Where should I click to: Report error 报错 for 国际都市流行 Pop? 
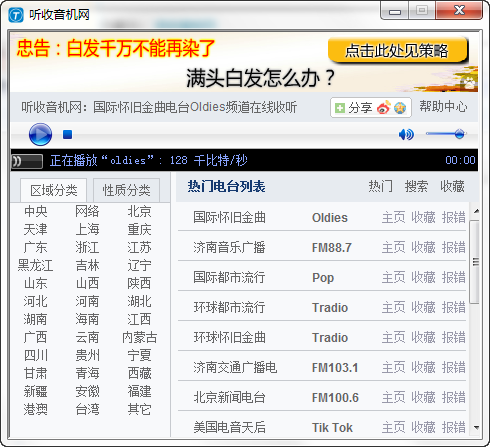(454, 277)
